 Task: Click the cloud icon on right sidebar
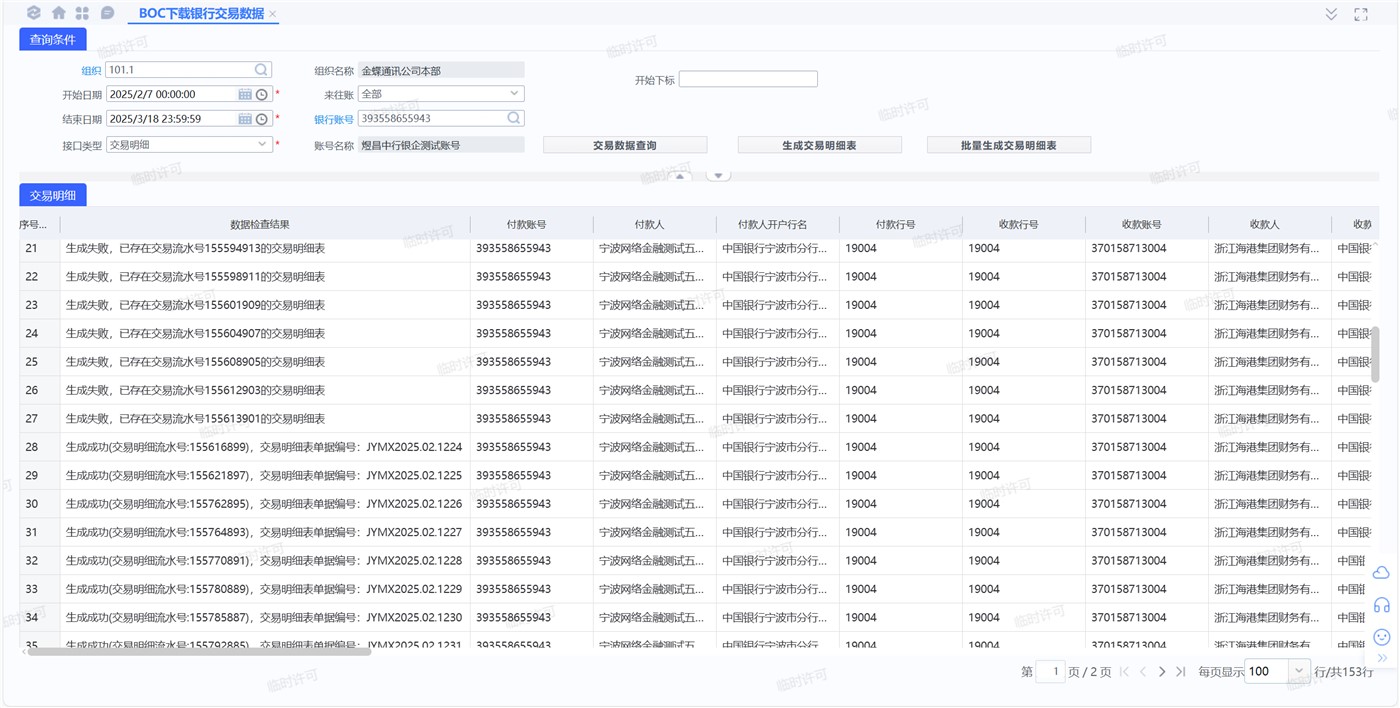[x=1382, y=573]
